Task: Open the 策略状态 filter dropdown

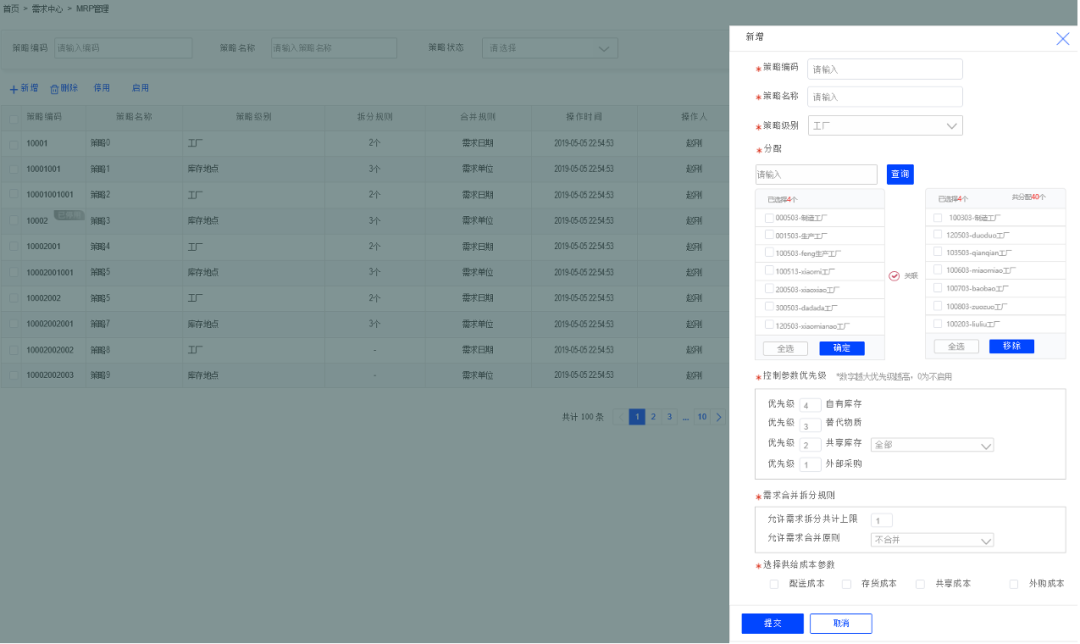Action: 550,48
